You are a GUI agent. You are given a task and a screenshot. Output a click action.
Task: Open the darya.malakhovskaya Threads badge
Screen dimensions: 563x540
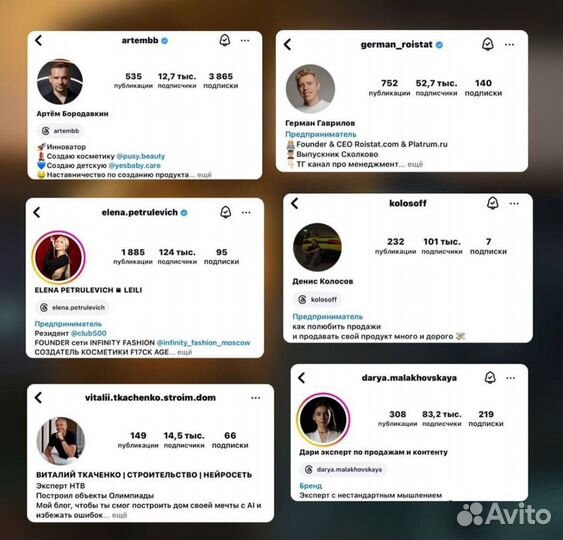coord(344,469)
